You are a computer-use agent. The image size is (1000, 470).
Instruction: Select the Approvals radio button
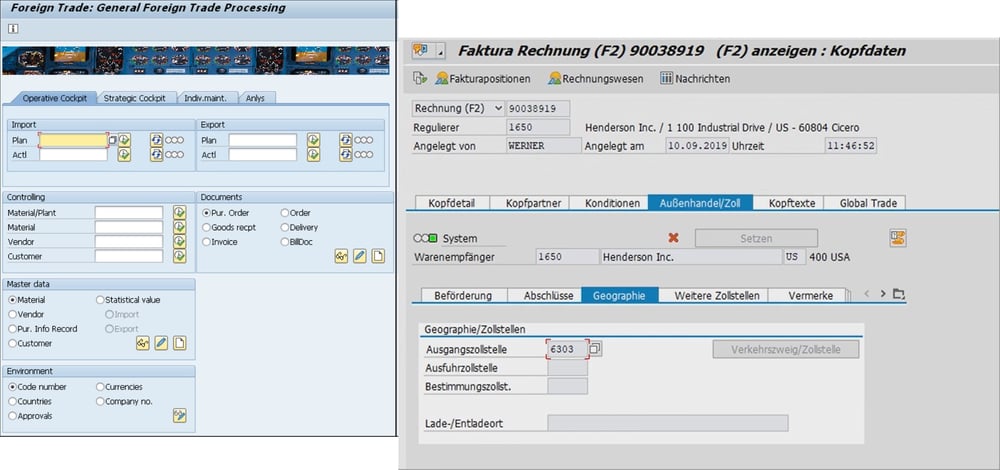[x=12, y=416]
